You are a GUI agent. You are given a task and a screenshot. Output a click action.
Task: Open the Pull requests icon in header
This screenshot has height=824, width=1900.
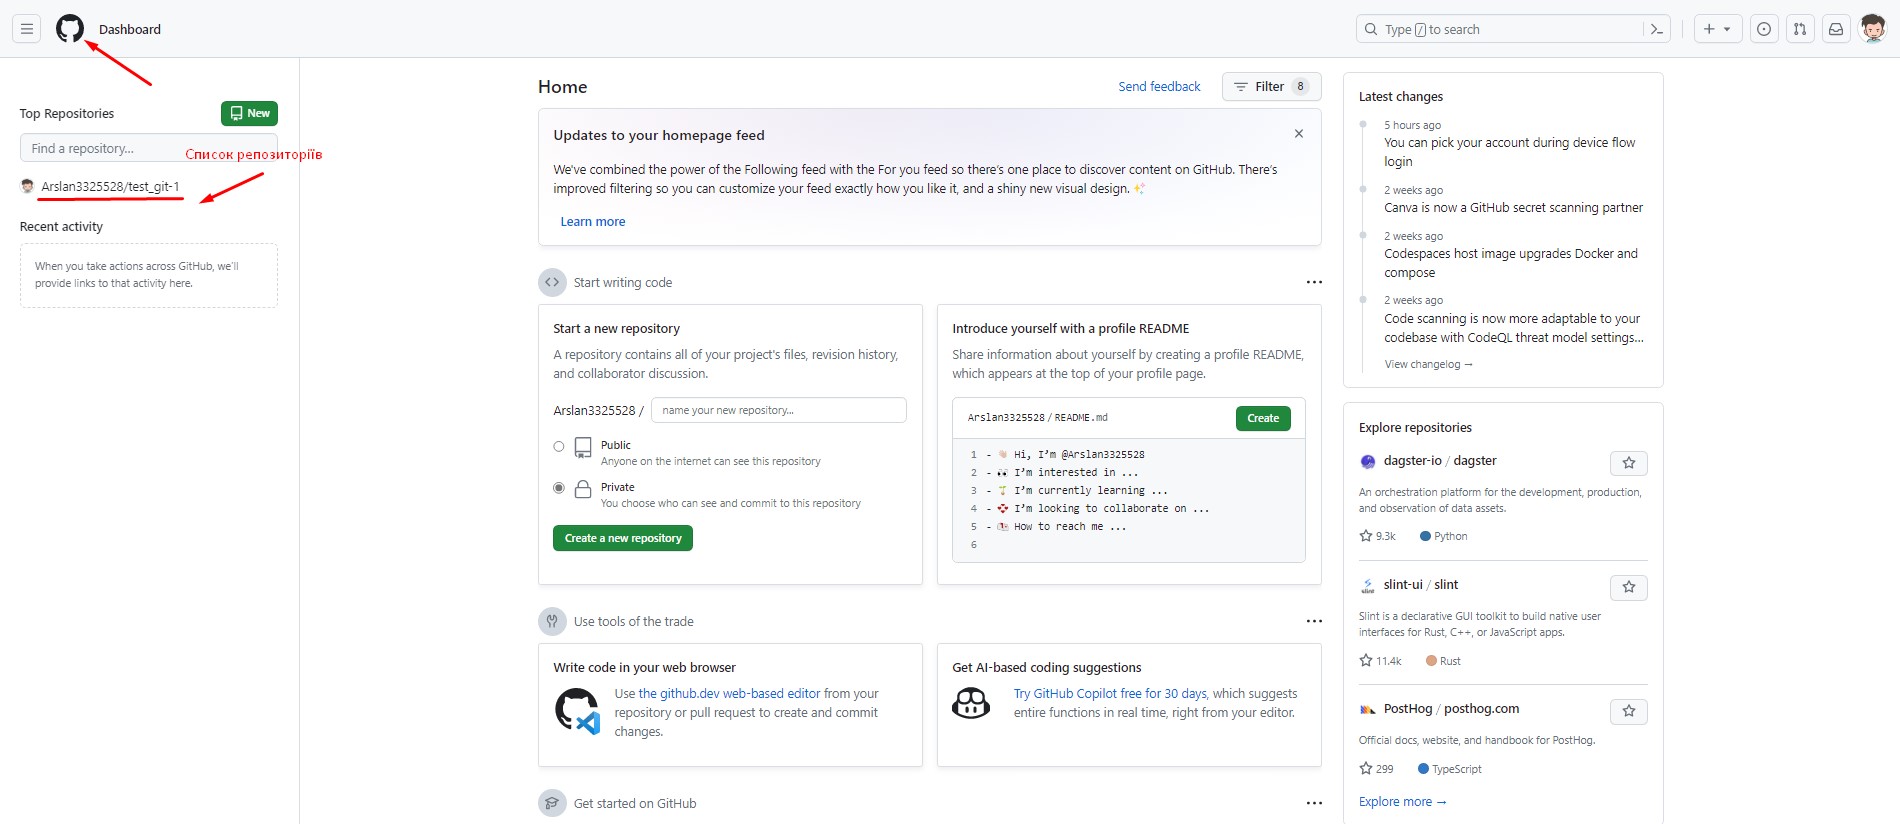(x=1800, y=29)
